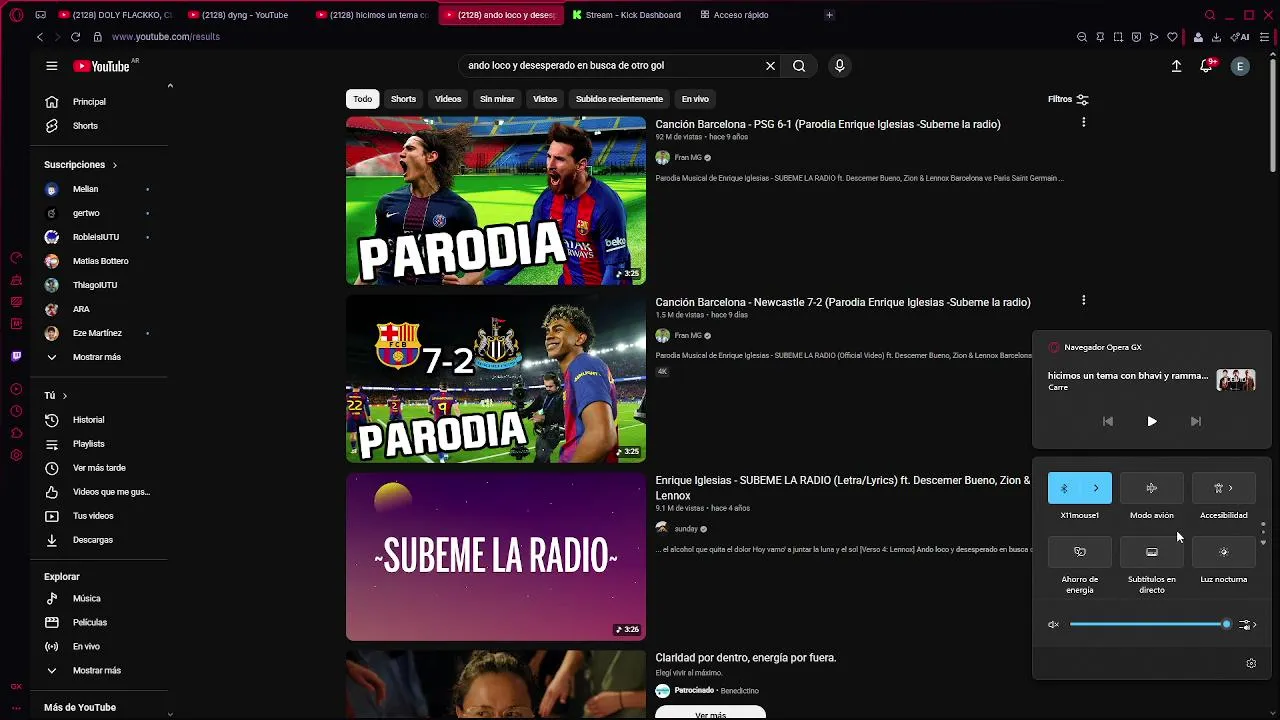The image size is (1280, 720).
Task: Toggle Bluetooth X11mouse1 quick setting
Action: [x=1064, y=488]
